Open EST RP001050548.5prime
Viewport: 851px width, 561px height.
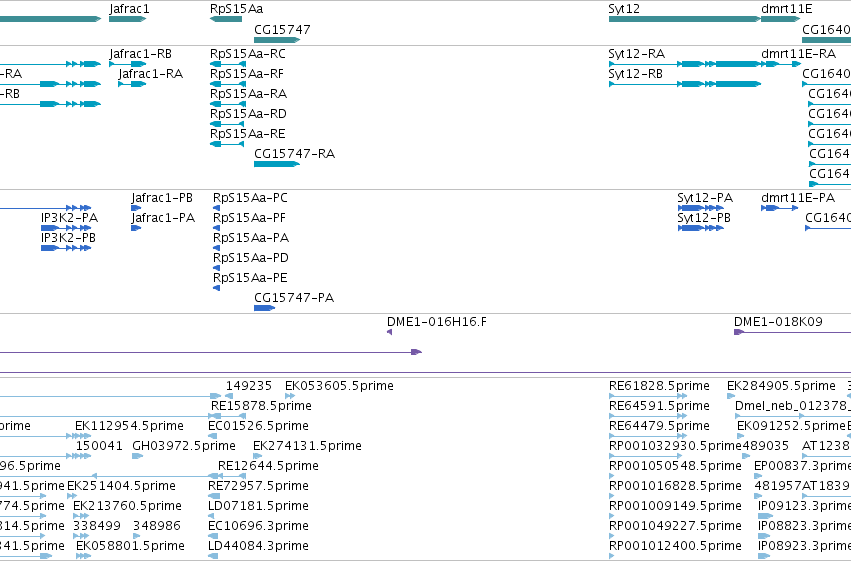[675, 467]
